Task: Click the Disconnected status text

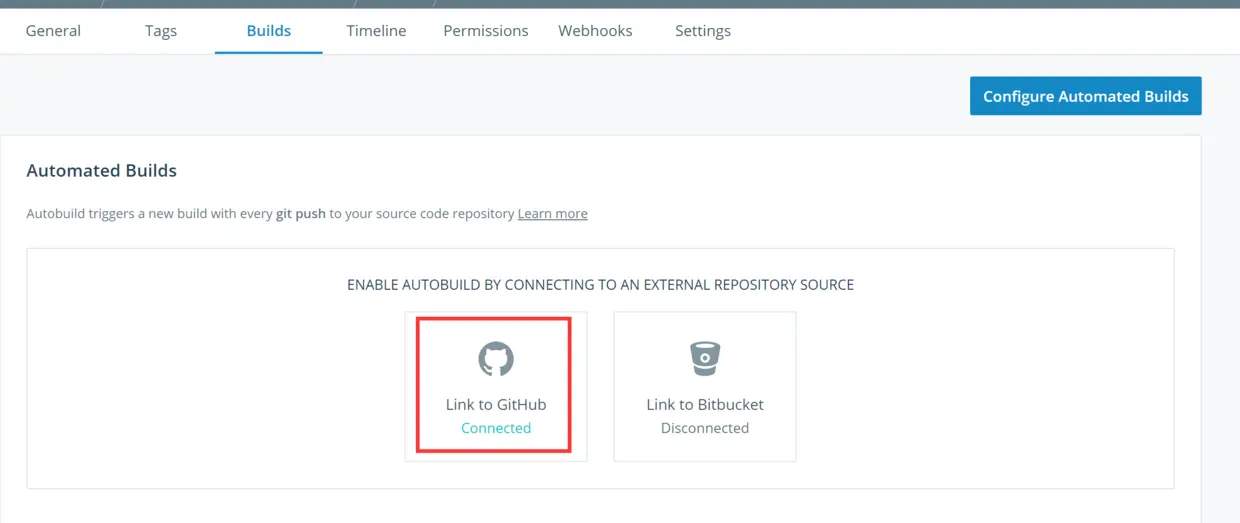Action: (x=705, y=428)
